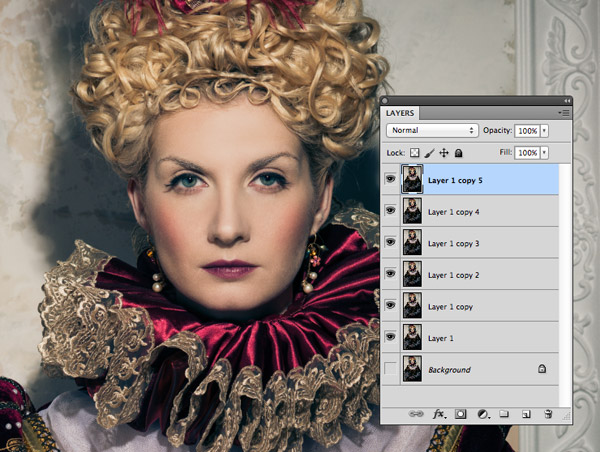Open the Layers panel options menu
Screen dimensions: 600x452
[x=565, y=113]
